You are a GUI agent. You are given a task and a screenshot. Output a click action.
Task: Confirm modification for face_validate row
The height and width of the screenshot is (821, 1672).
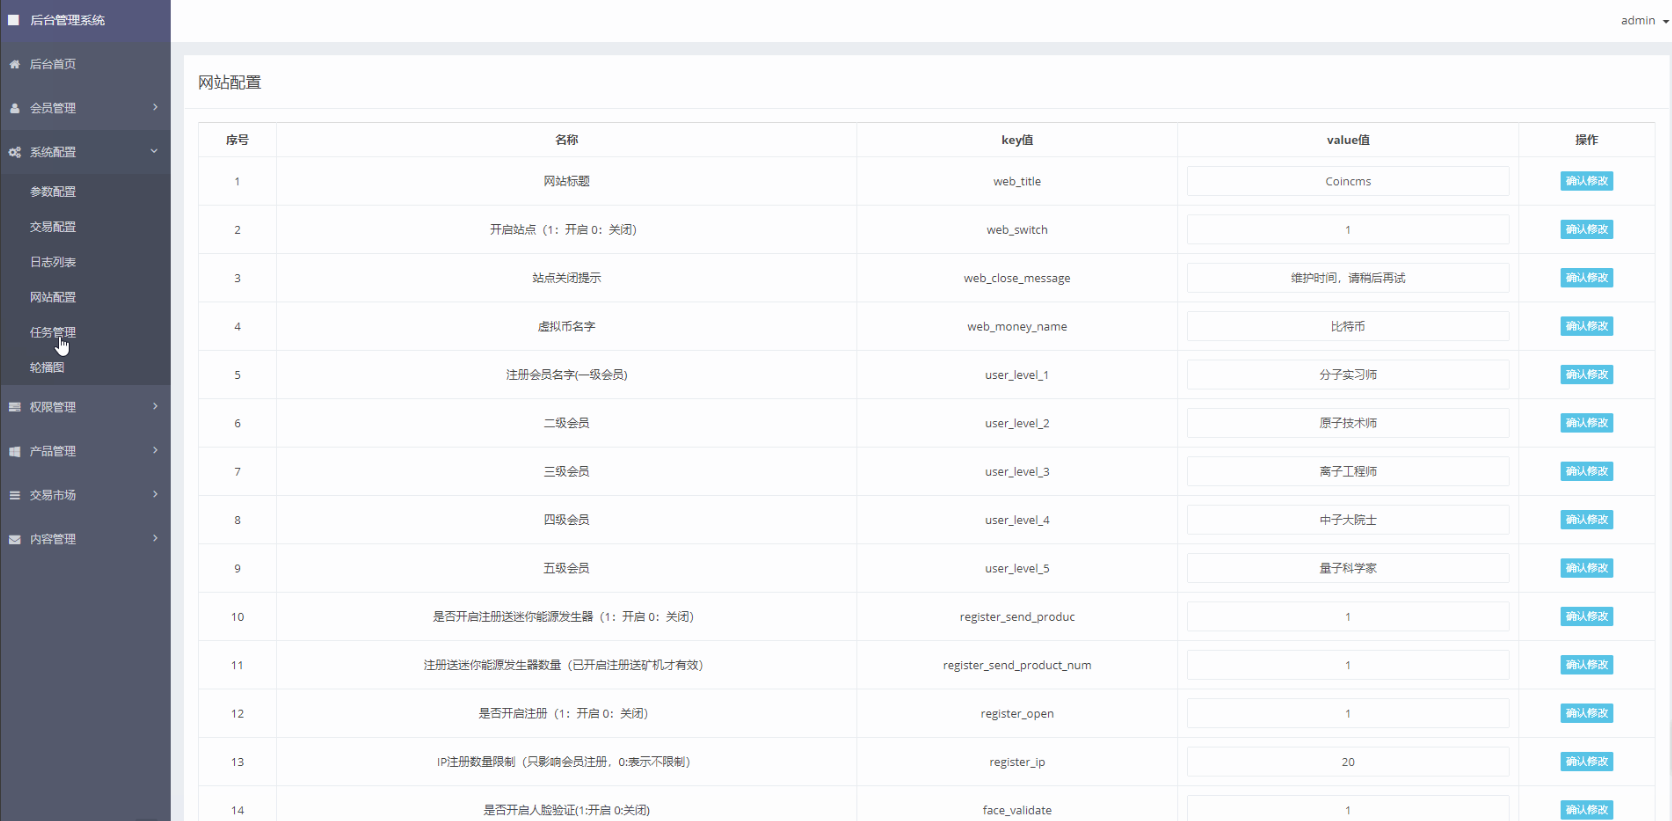1587,810
